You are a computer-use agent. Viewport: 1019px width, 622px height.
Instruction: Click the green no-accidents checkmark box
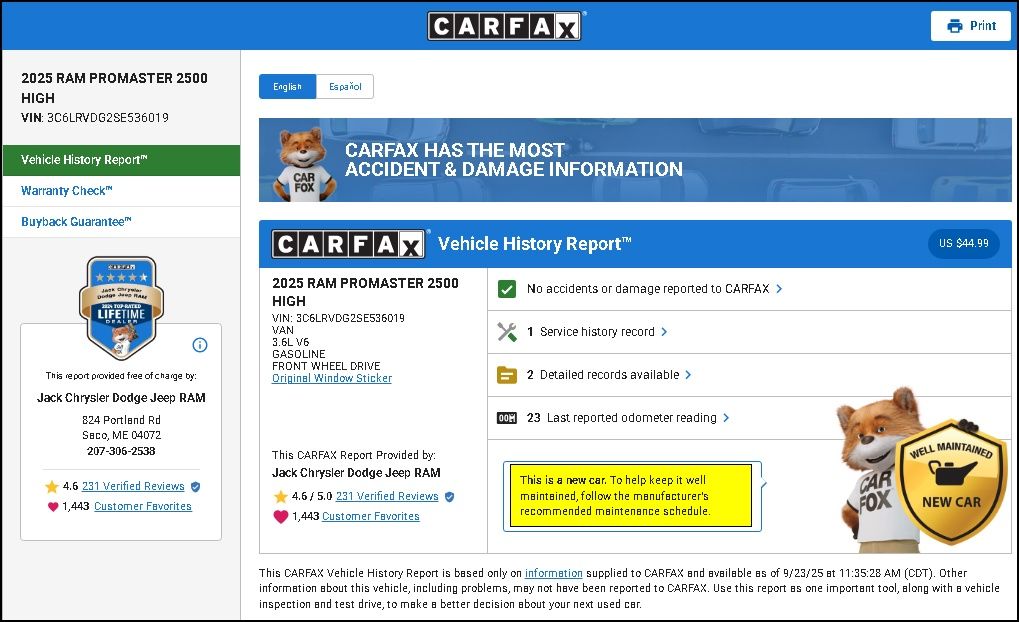pyautogui.click(x=507, y=289)
